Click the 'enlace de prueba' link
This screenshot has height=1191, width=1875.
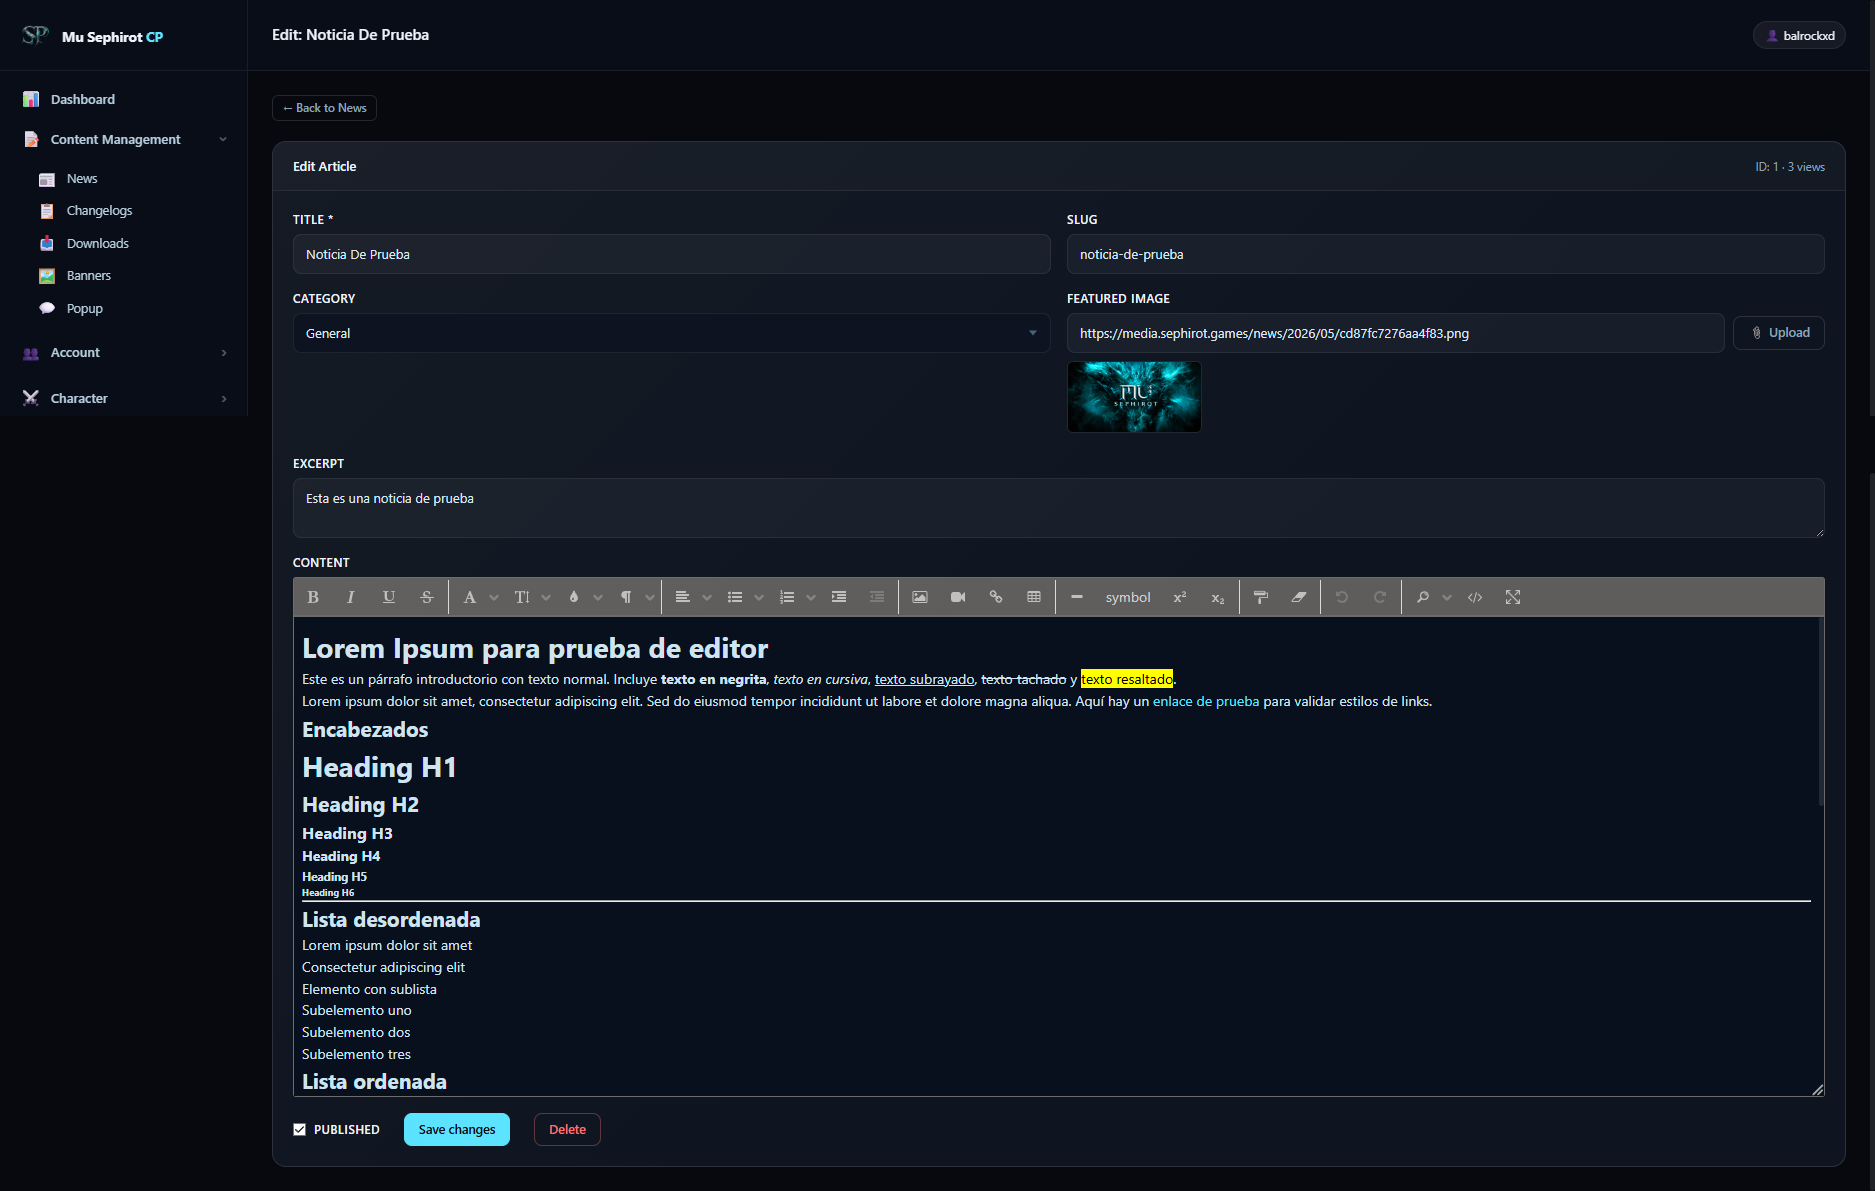[1206, 701]
